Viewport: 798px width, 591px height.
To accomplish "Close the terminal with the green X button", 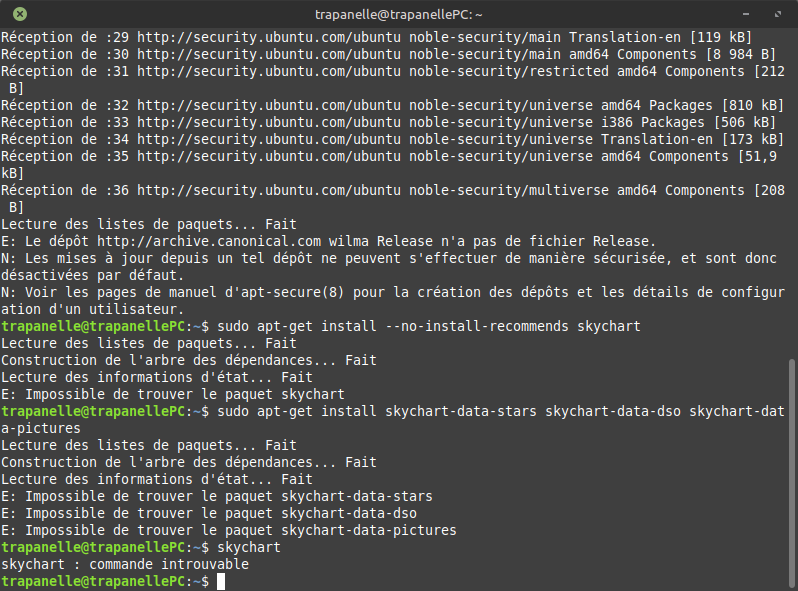I will (x=20, y=14).
